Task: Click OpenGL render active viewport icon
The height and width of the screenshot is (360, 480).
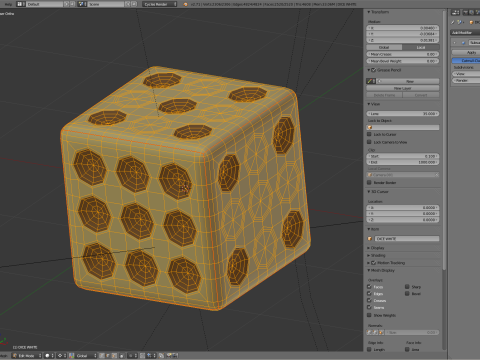Action: coord(169,356)
